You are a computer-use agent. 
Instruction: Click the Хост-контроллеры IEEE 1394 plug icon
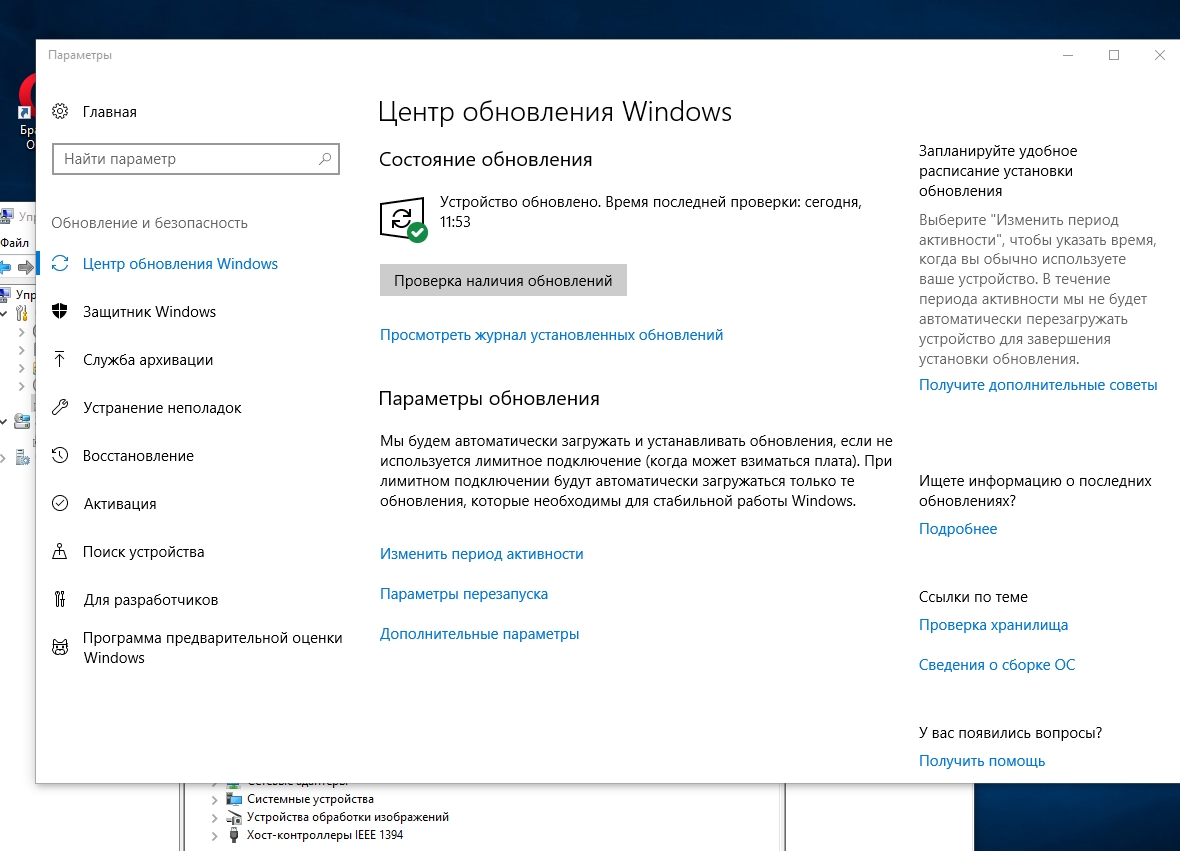pyautogui.click(x=234, y=835)
